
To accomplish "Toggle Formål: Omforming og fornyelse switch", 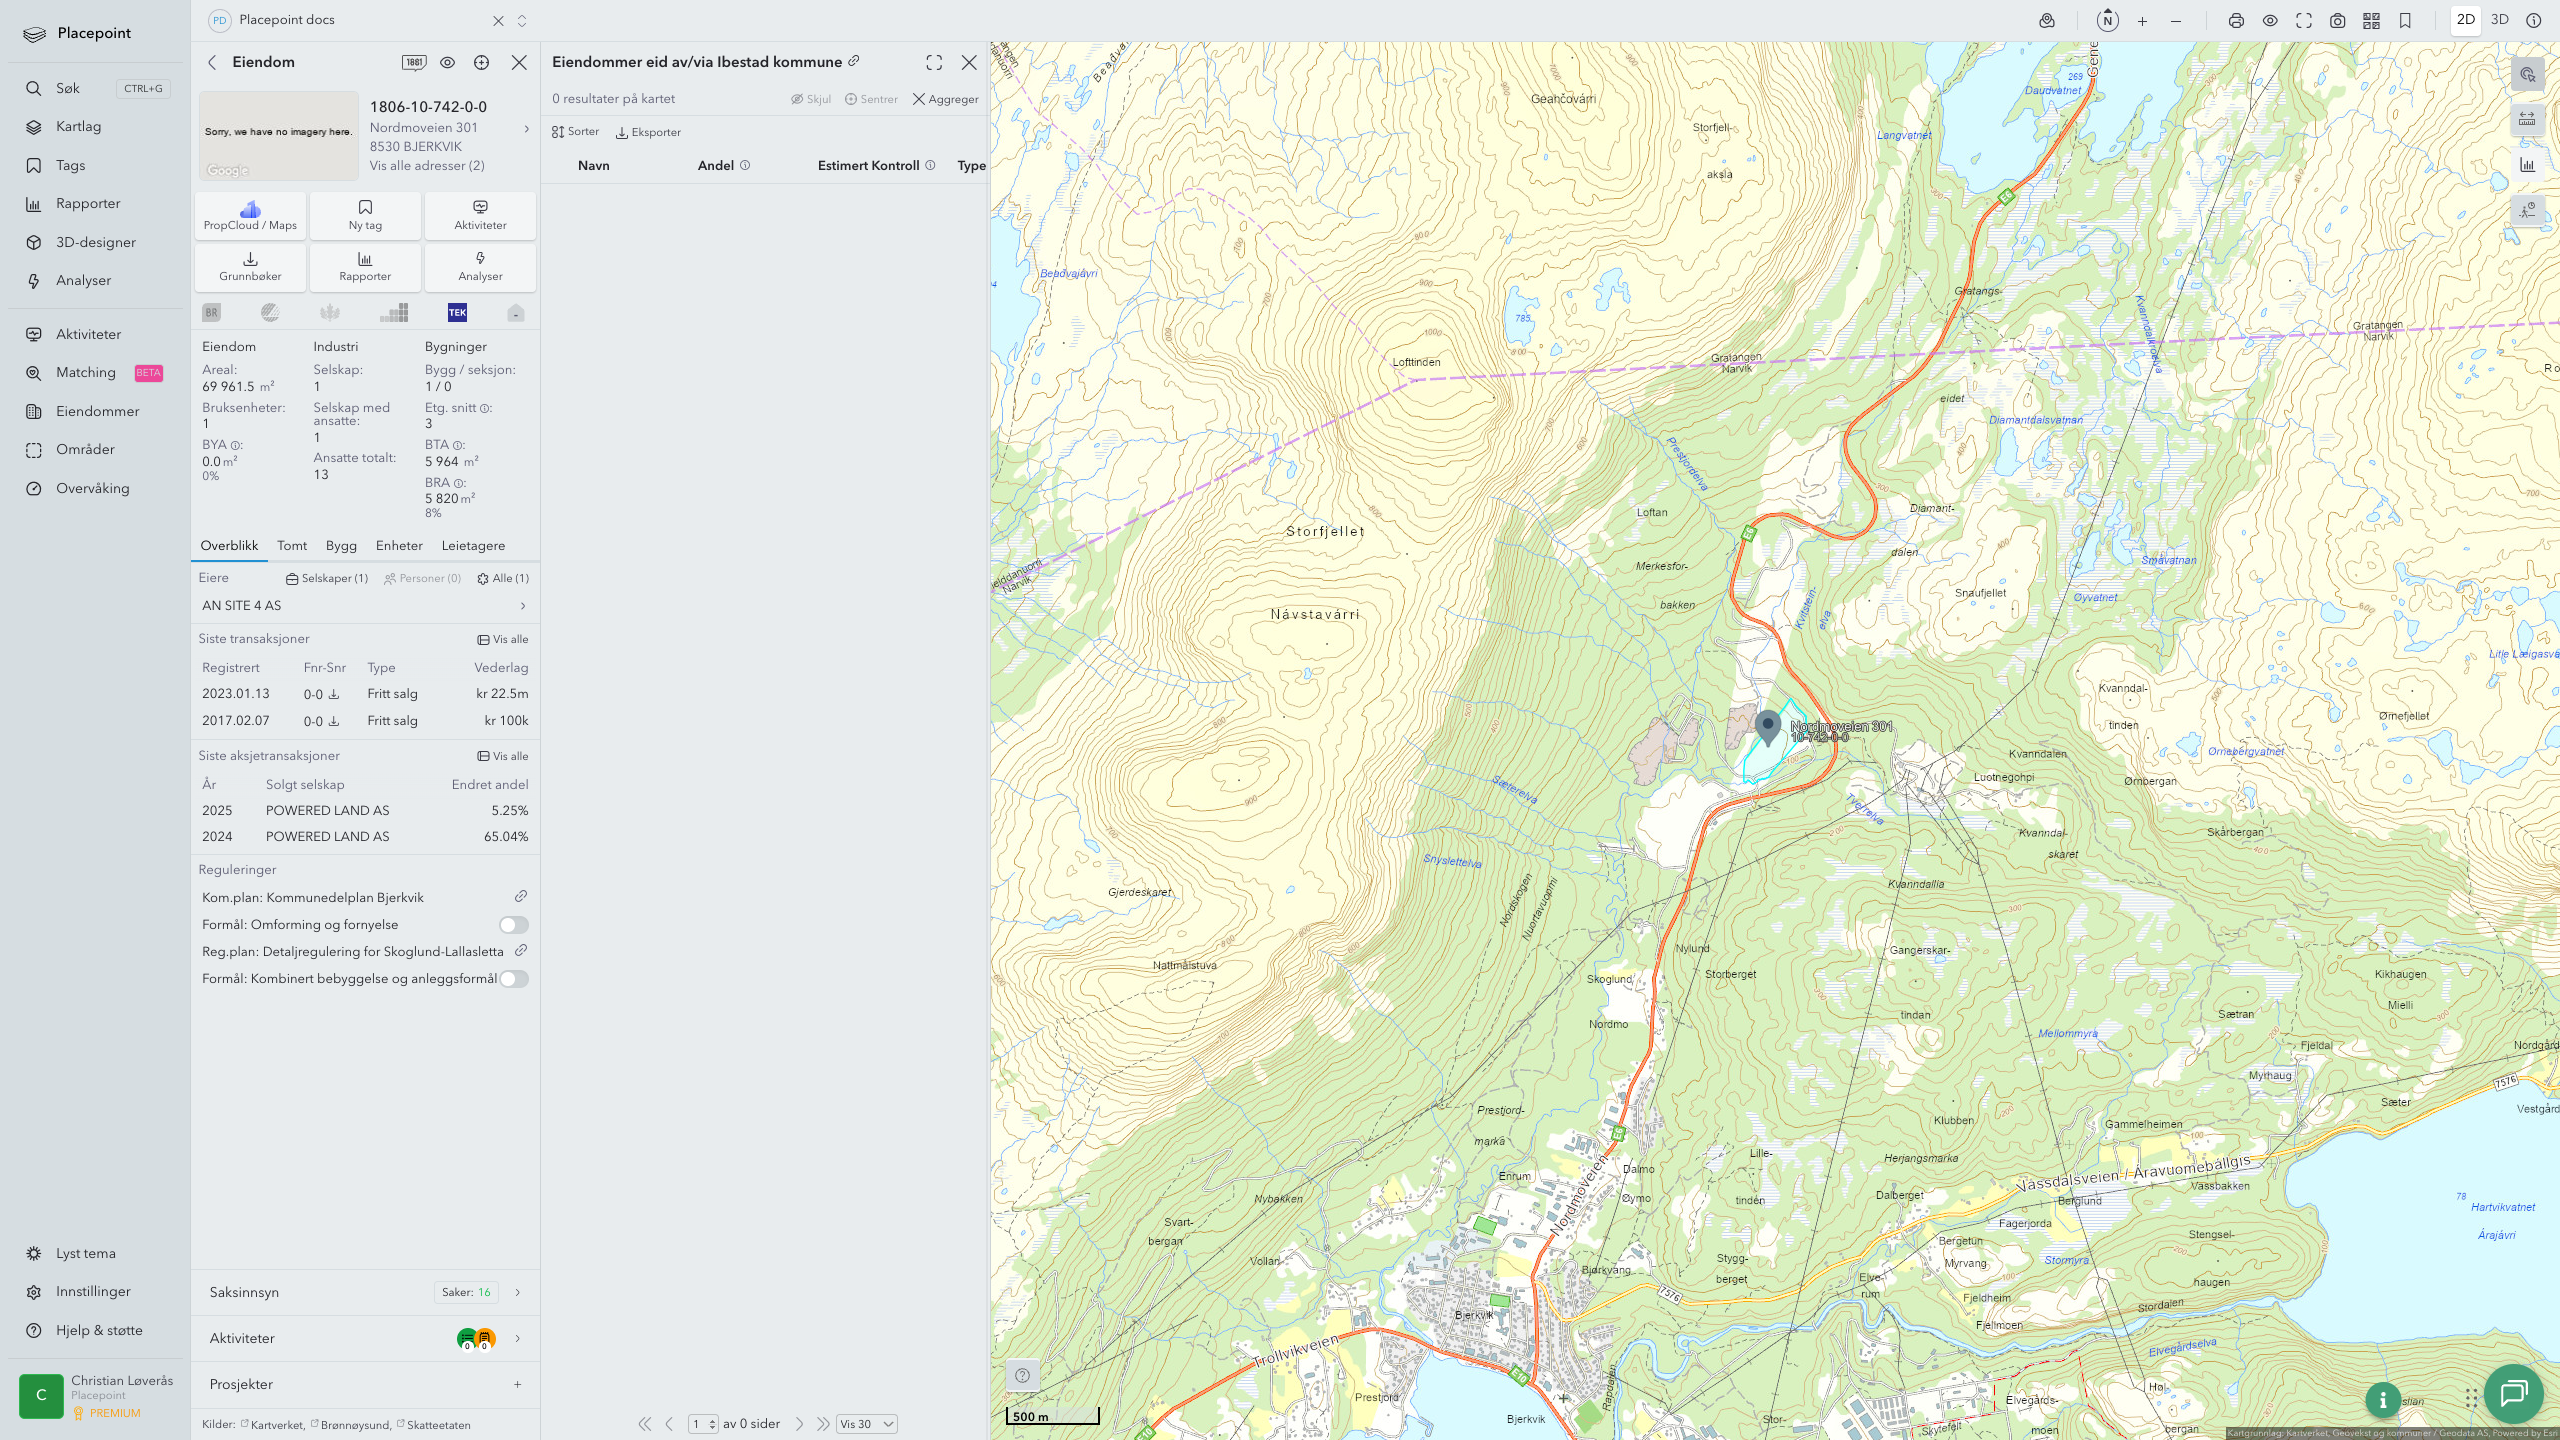I will (514, 925).
